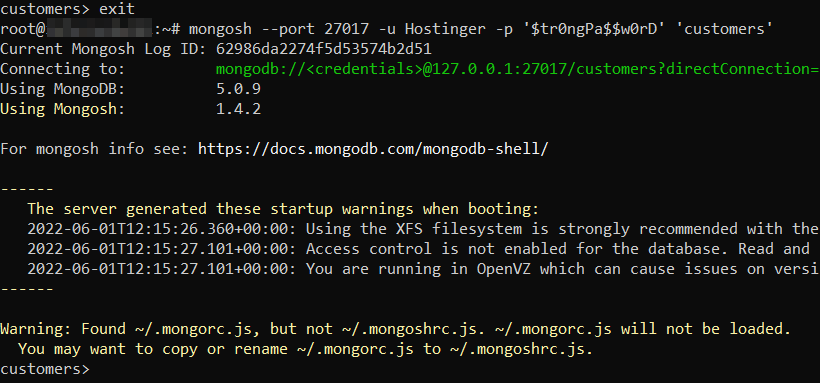Click the green mongodb connection string
820x383 pixels.
518,69
